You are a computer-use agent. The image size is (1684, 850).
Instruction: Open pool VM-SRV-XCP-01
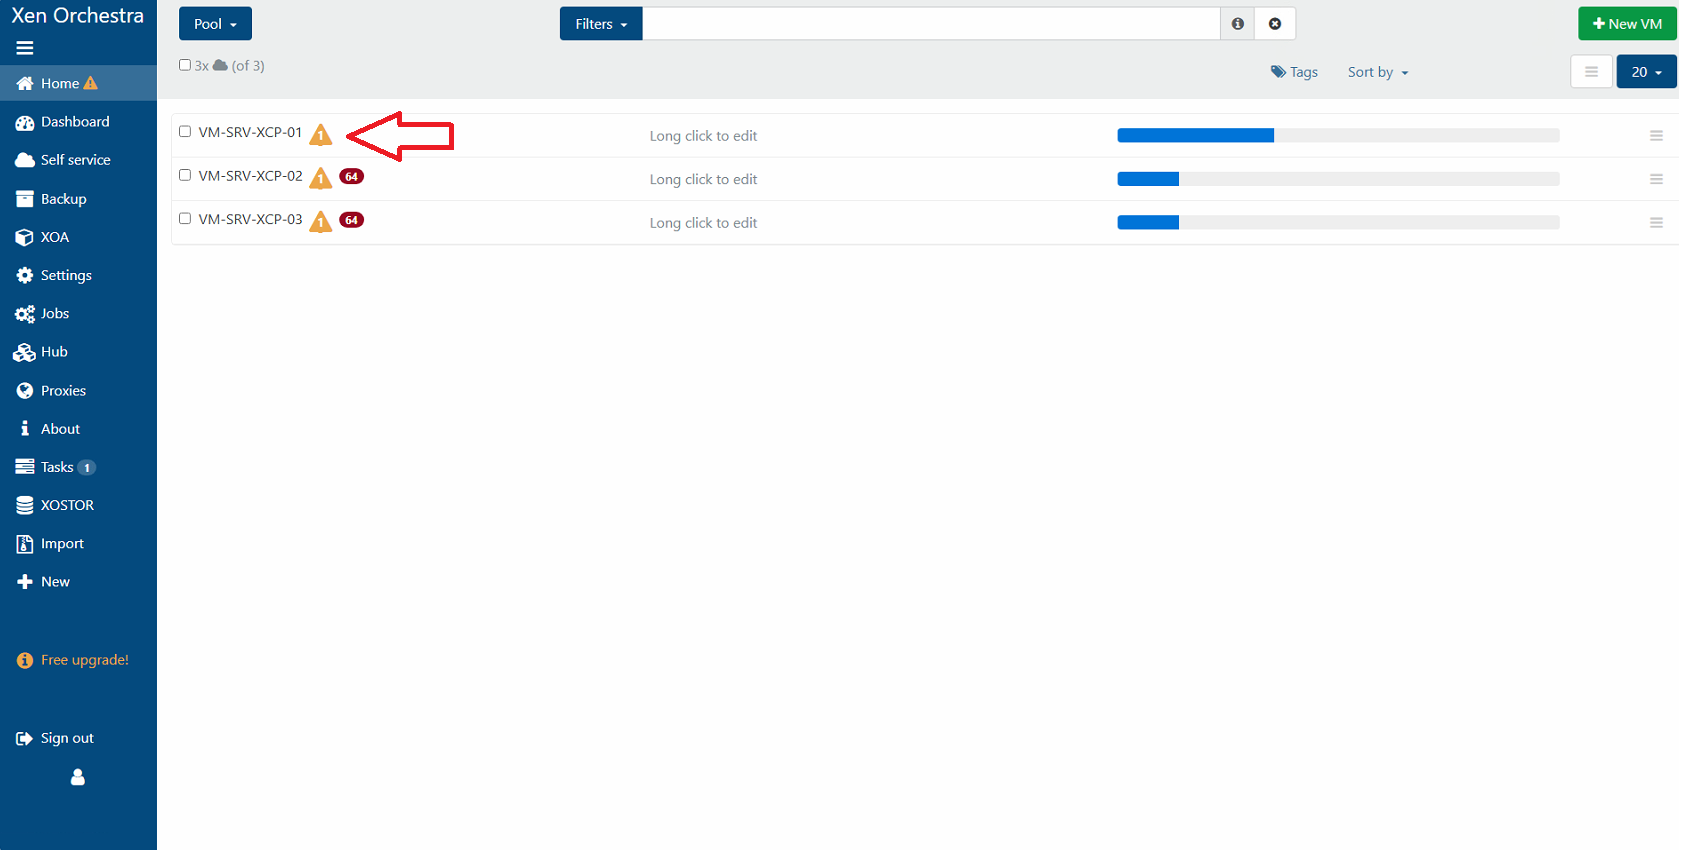(x=250, y=132)
